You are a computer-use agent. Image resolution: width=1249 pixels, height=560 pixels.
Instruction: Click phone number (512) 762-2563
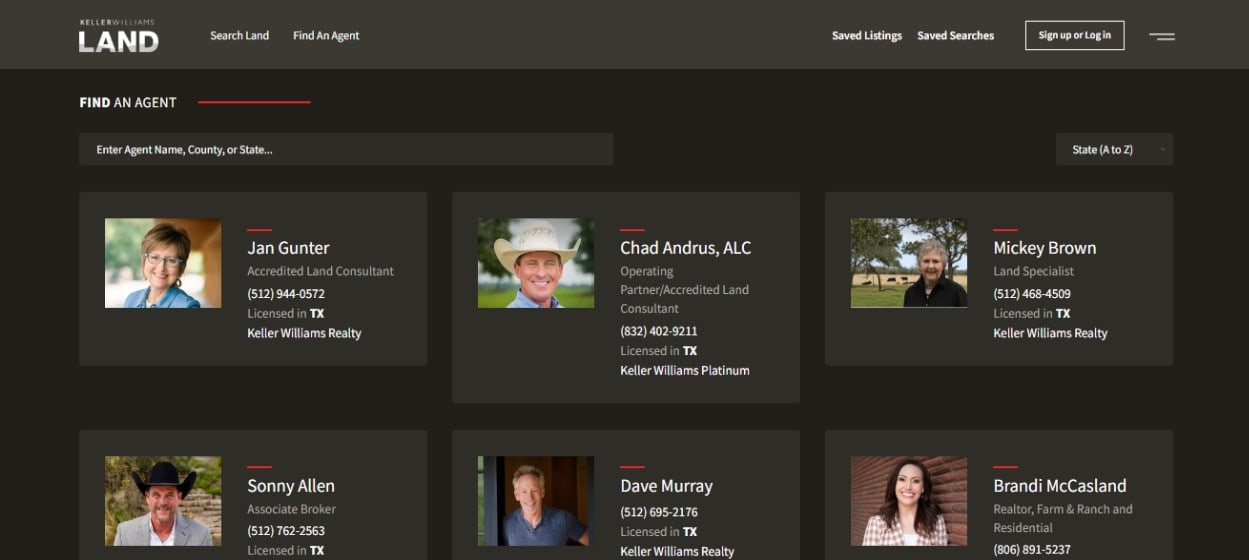pos(286,531)
